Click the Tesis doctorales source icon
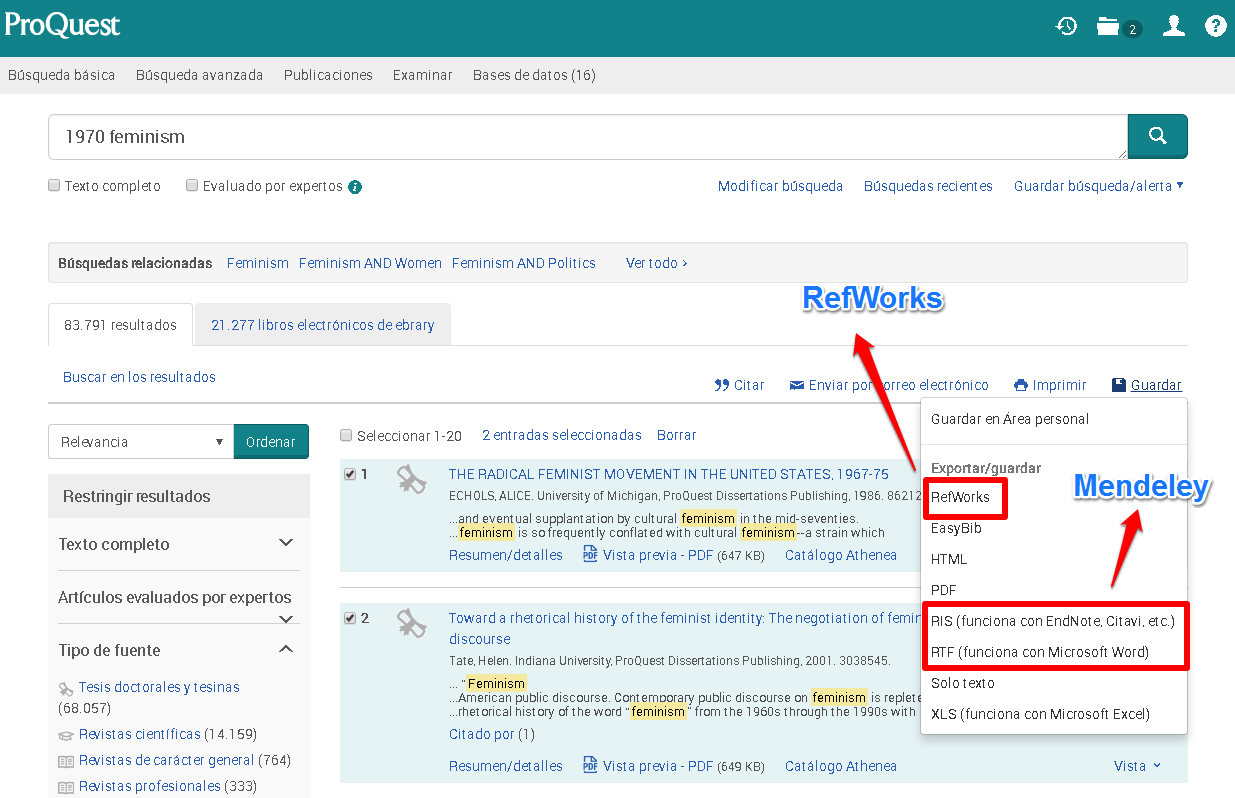This screenshot has width=1235, height=798. point(66,688)
